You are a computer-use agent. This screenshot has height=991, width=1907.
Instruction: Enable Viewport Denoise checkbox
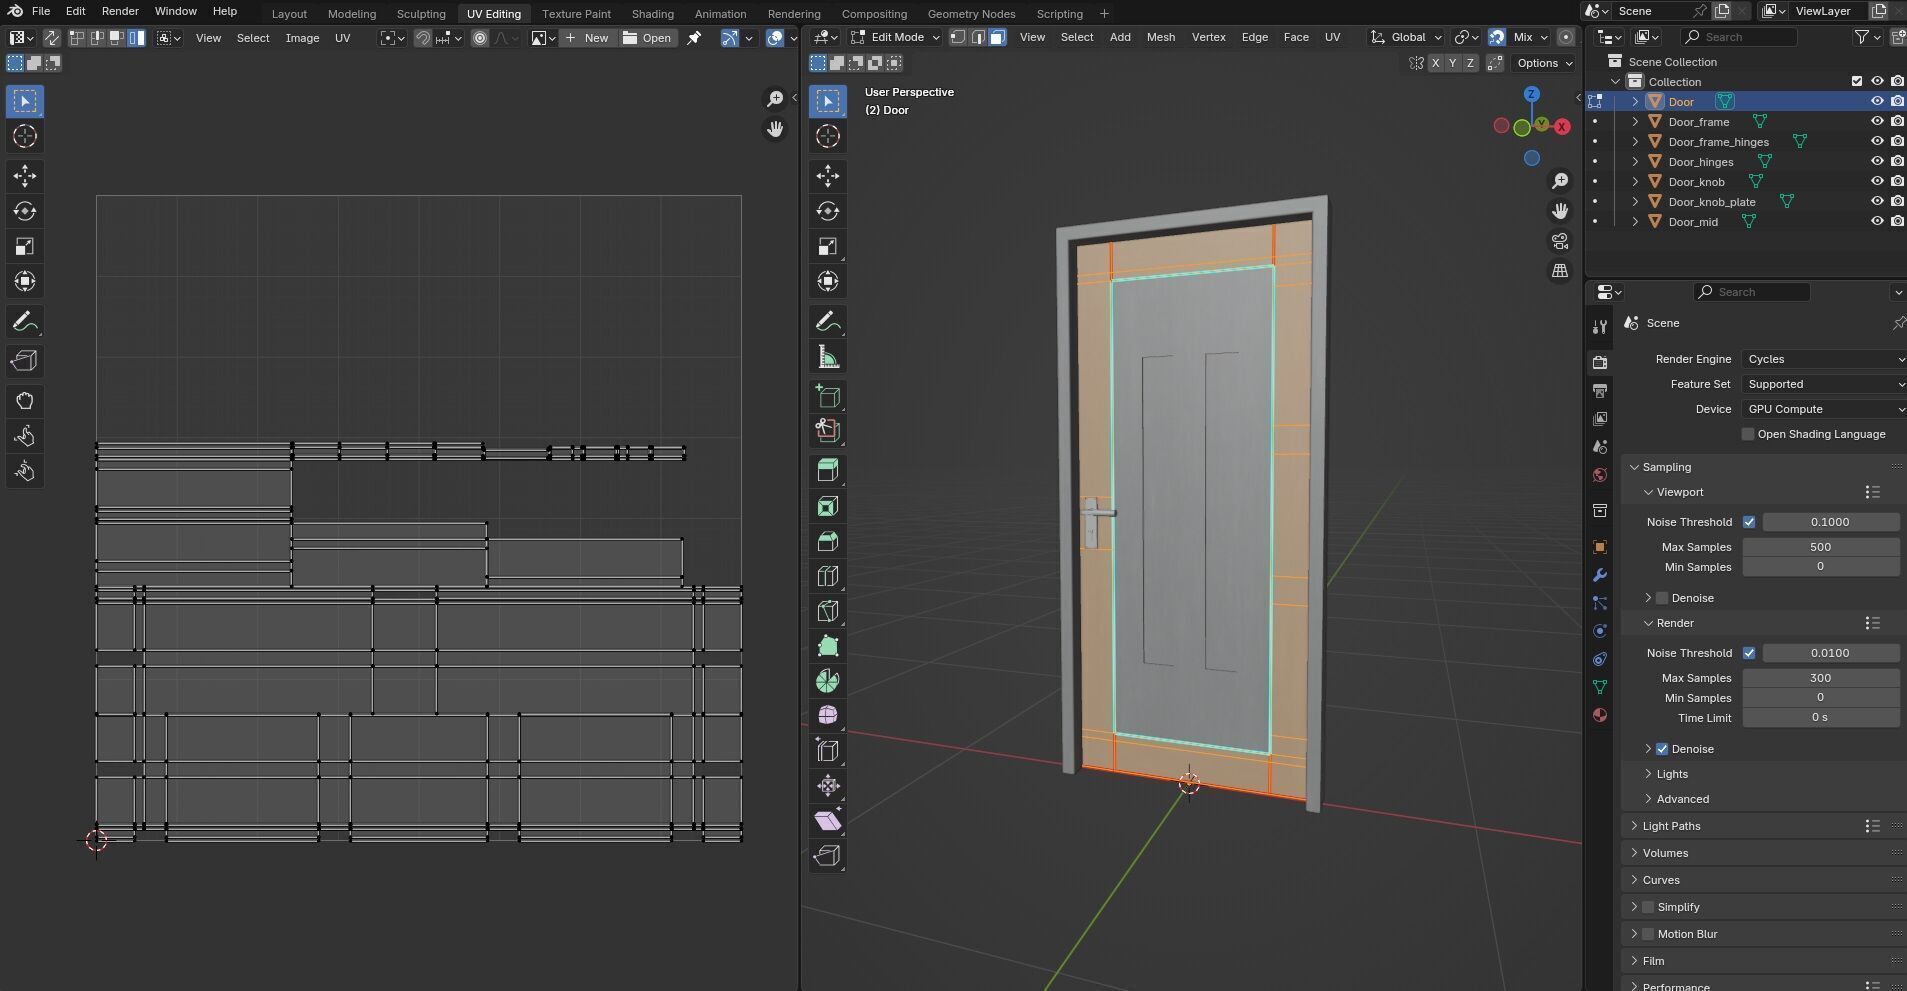coord(1662,598)
